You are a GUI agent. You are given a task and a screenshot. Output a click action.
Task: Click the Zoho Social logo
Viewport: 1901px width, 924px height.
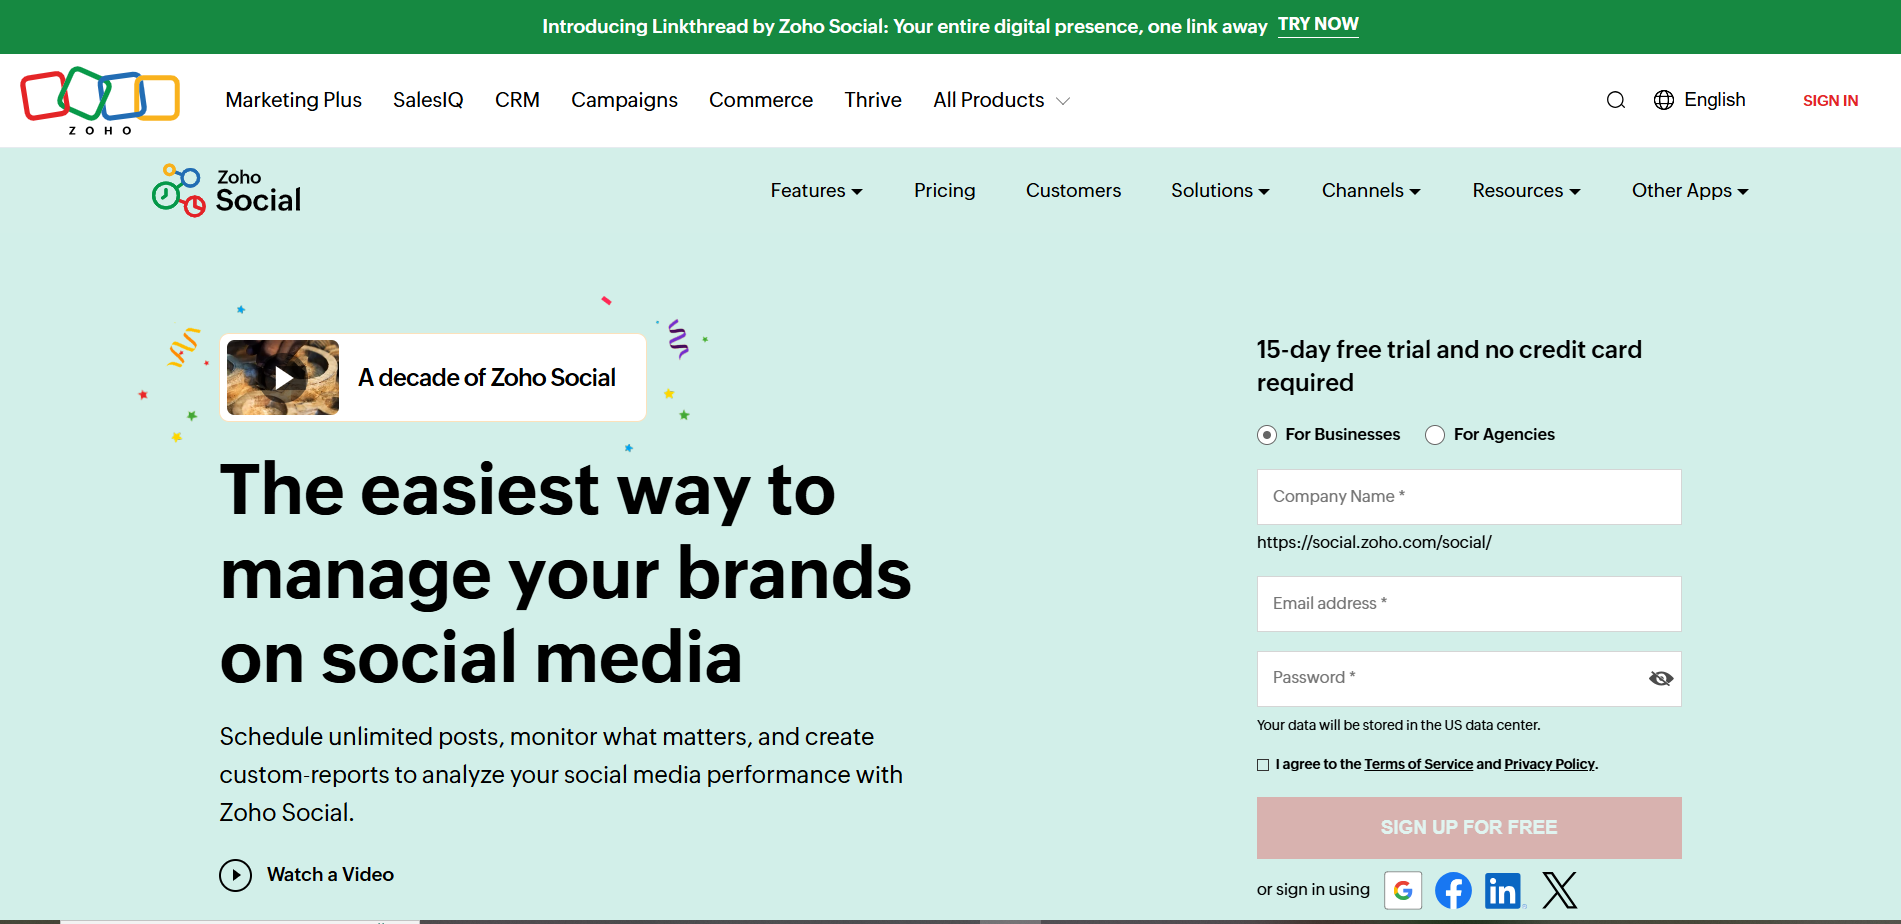(x=227, y=190)
